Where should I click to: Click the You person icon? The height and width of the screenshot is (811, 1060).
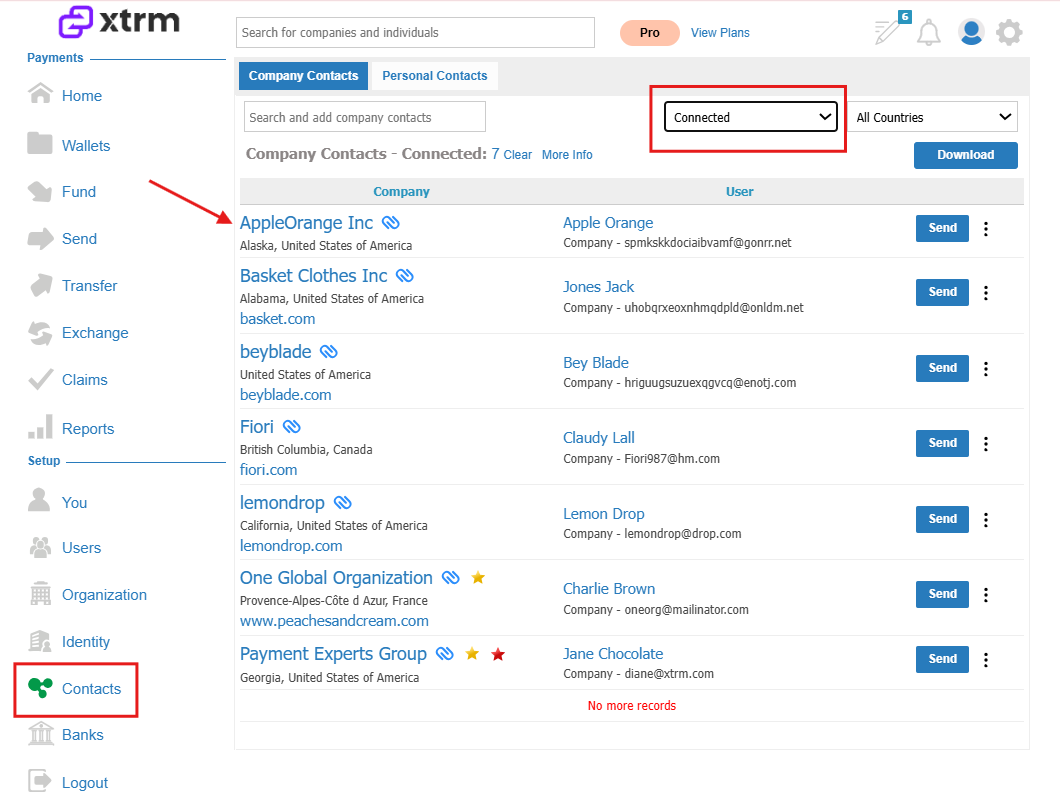(39, 500)
